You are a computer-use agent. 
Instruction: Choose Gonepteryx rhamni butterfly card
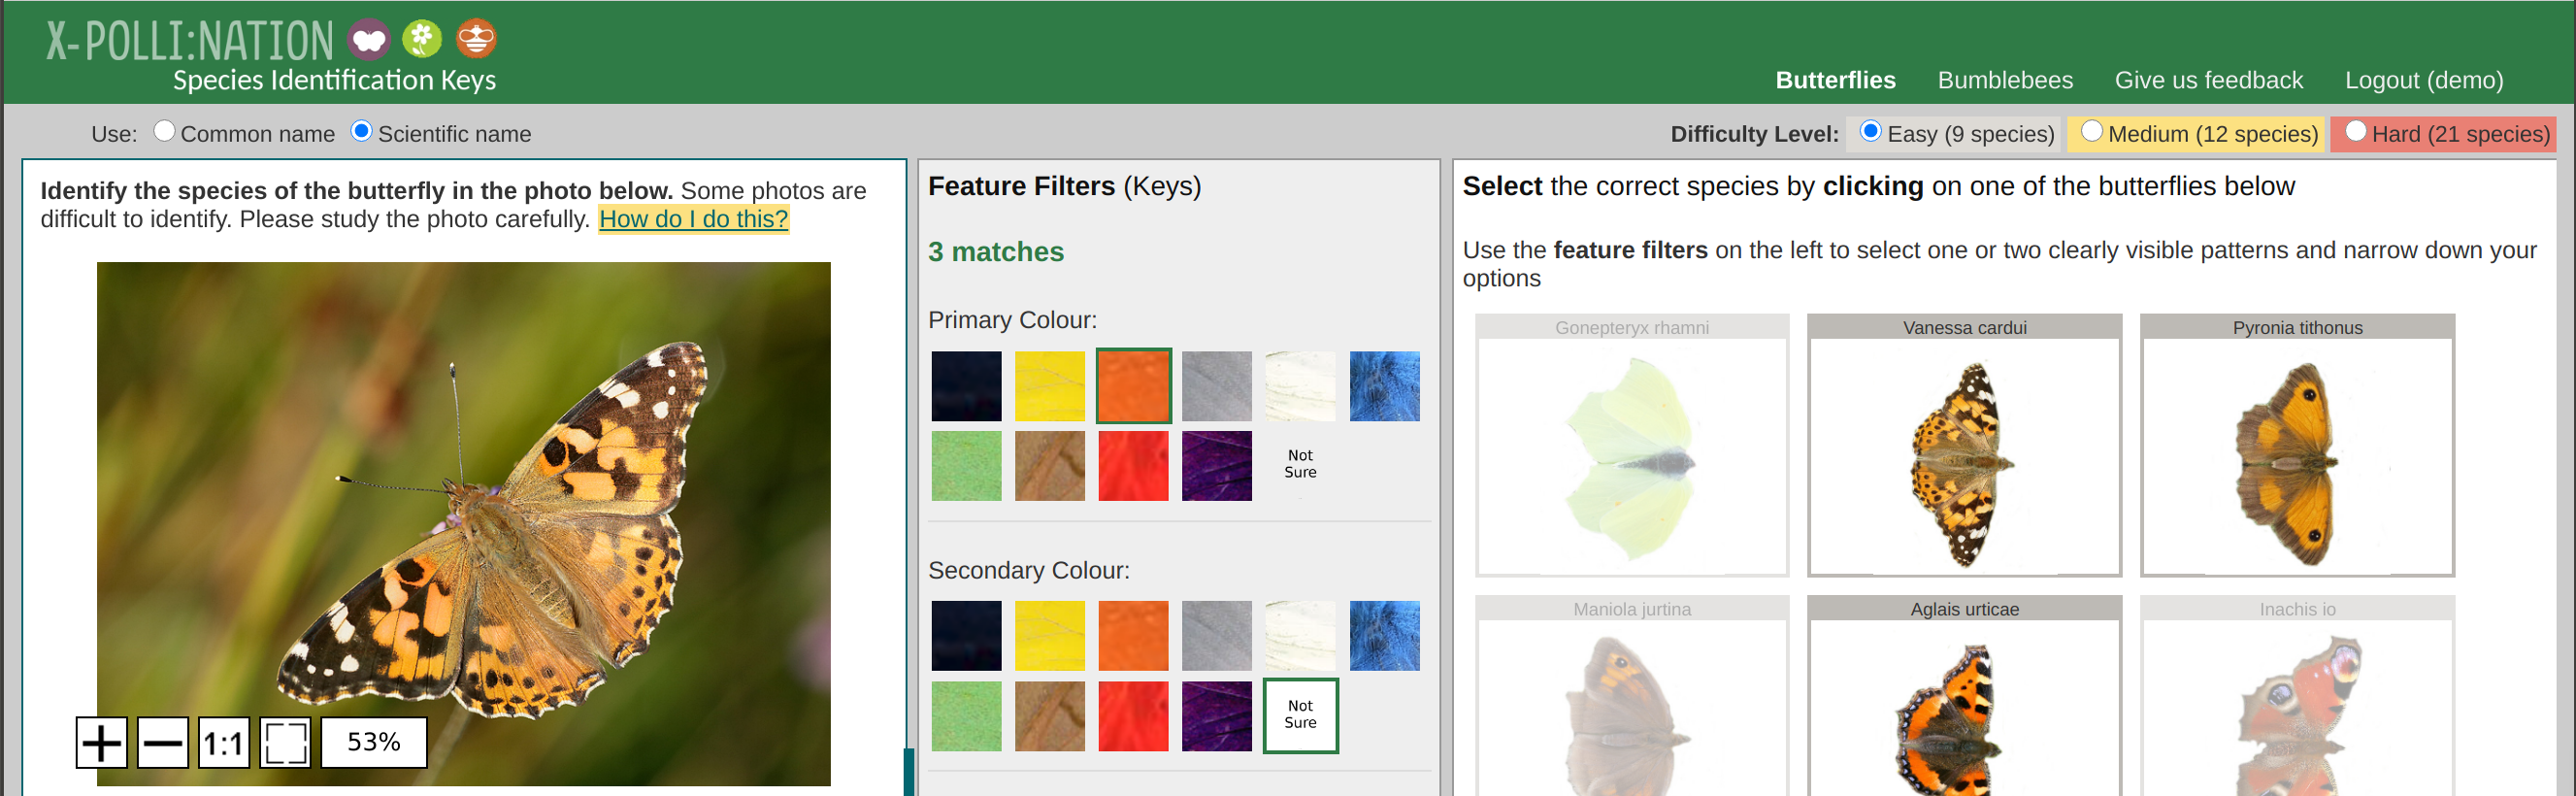tap(1632, 446)
